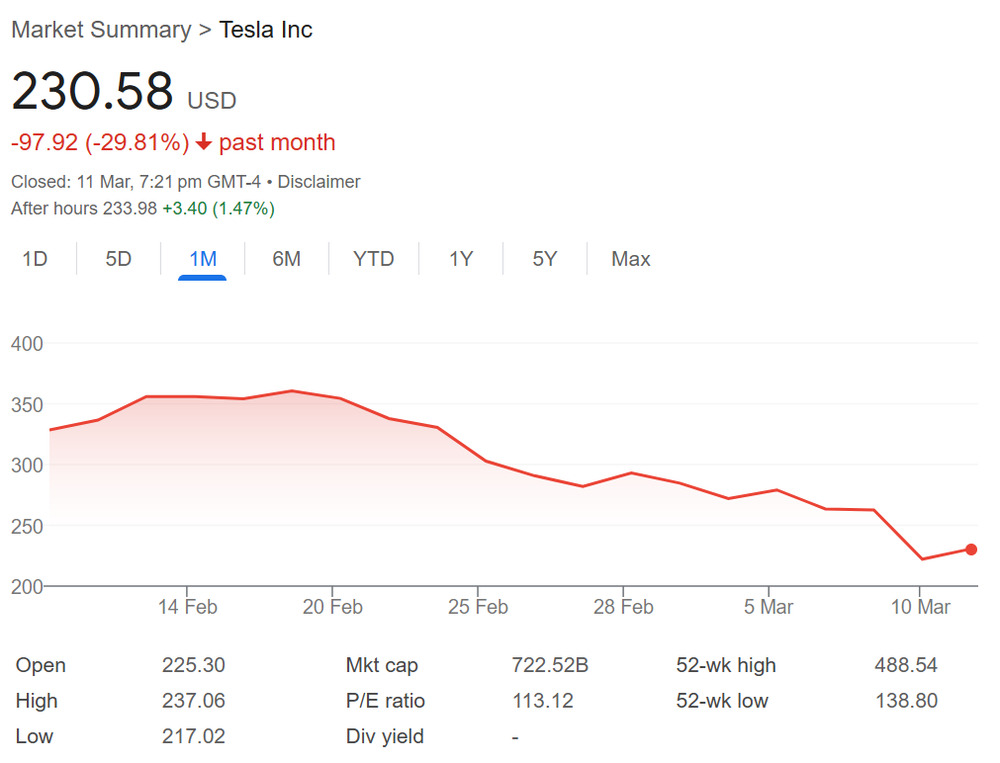Image resolution: width=1000 pixels, height=763 pixels.
Task: Click the P/E ratio label
Action: click(x=385, y=701)
